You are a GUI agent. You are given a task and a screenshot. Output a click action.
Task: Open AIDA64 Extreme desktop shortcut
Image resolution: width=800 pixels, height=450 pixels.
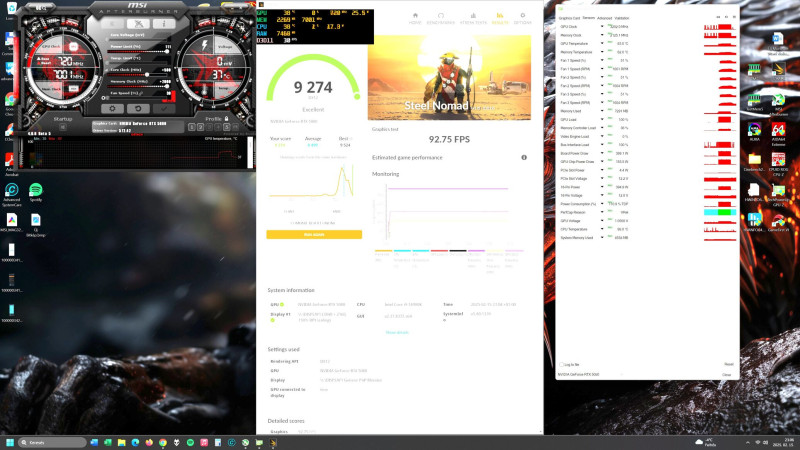[778, 135]
